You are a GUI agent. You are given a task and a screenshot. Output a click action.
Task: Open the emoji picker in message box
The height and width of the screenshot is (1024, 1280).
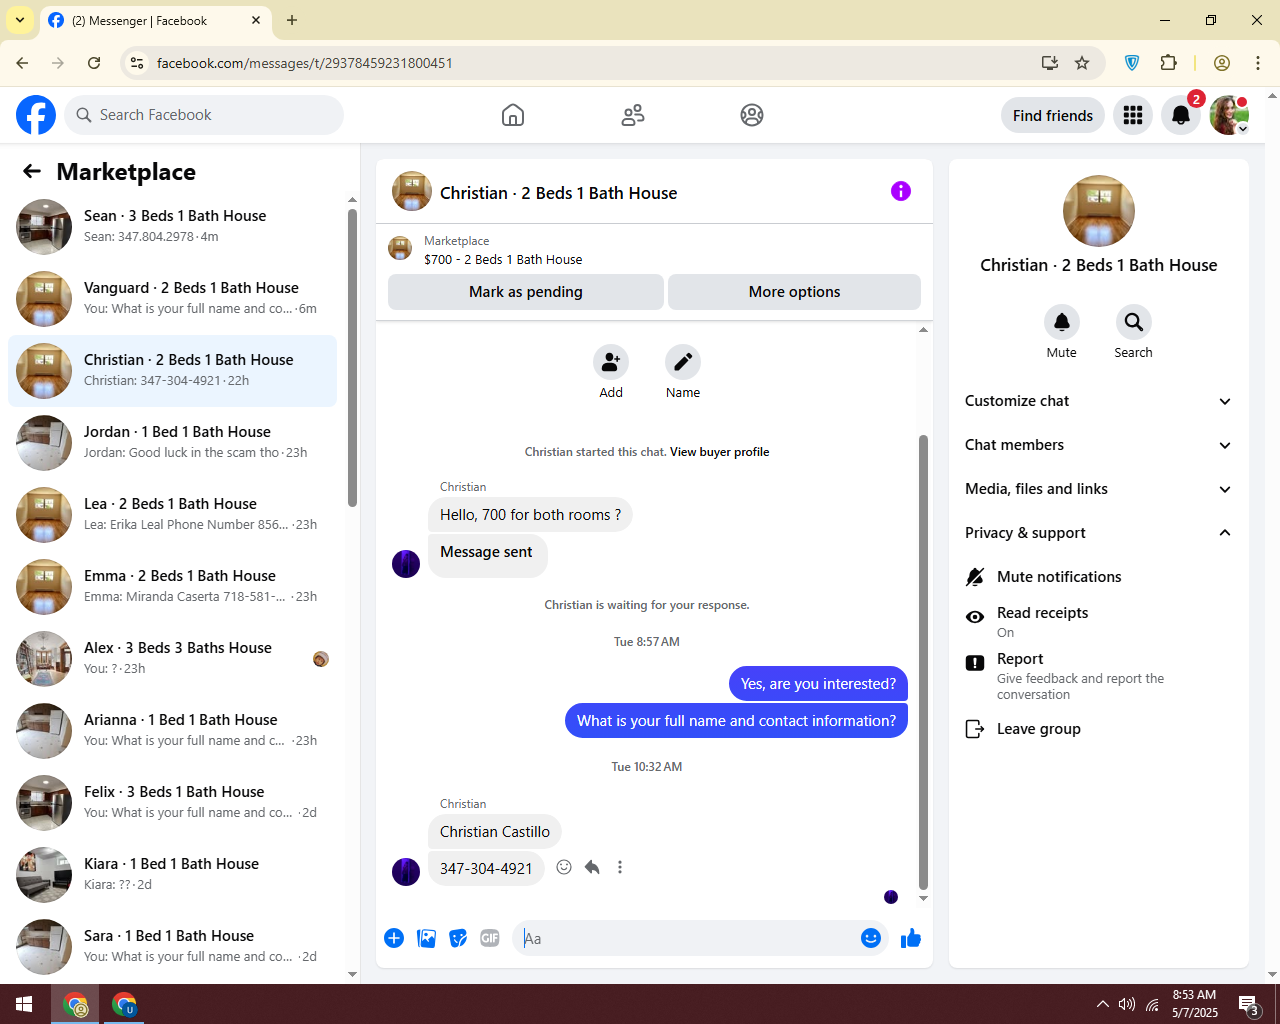pyautogui.click(x=871, y=938)
